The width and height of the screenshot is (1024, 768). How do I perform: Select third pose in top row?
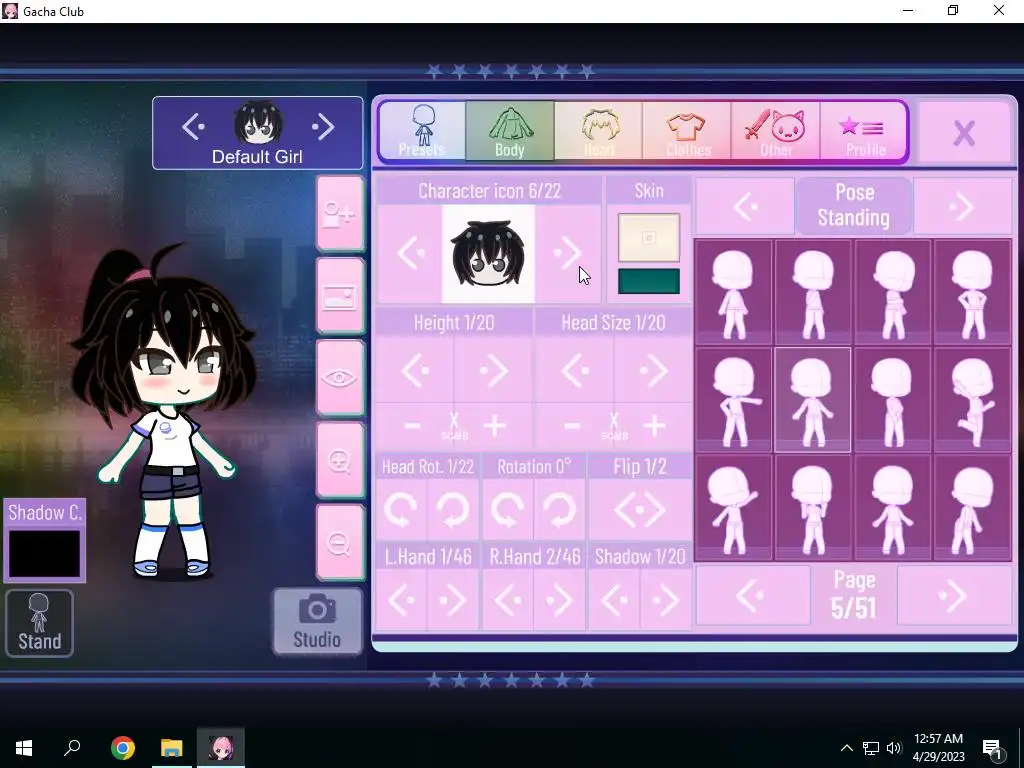click(893, 293)
